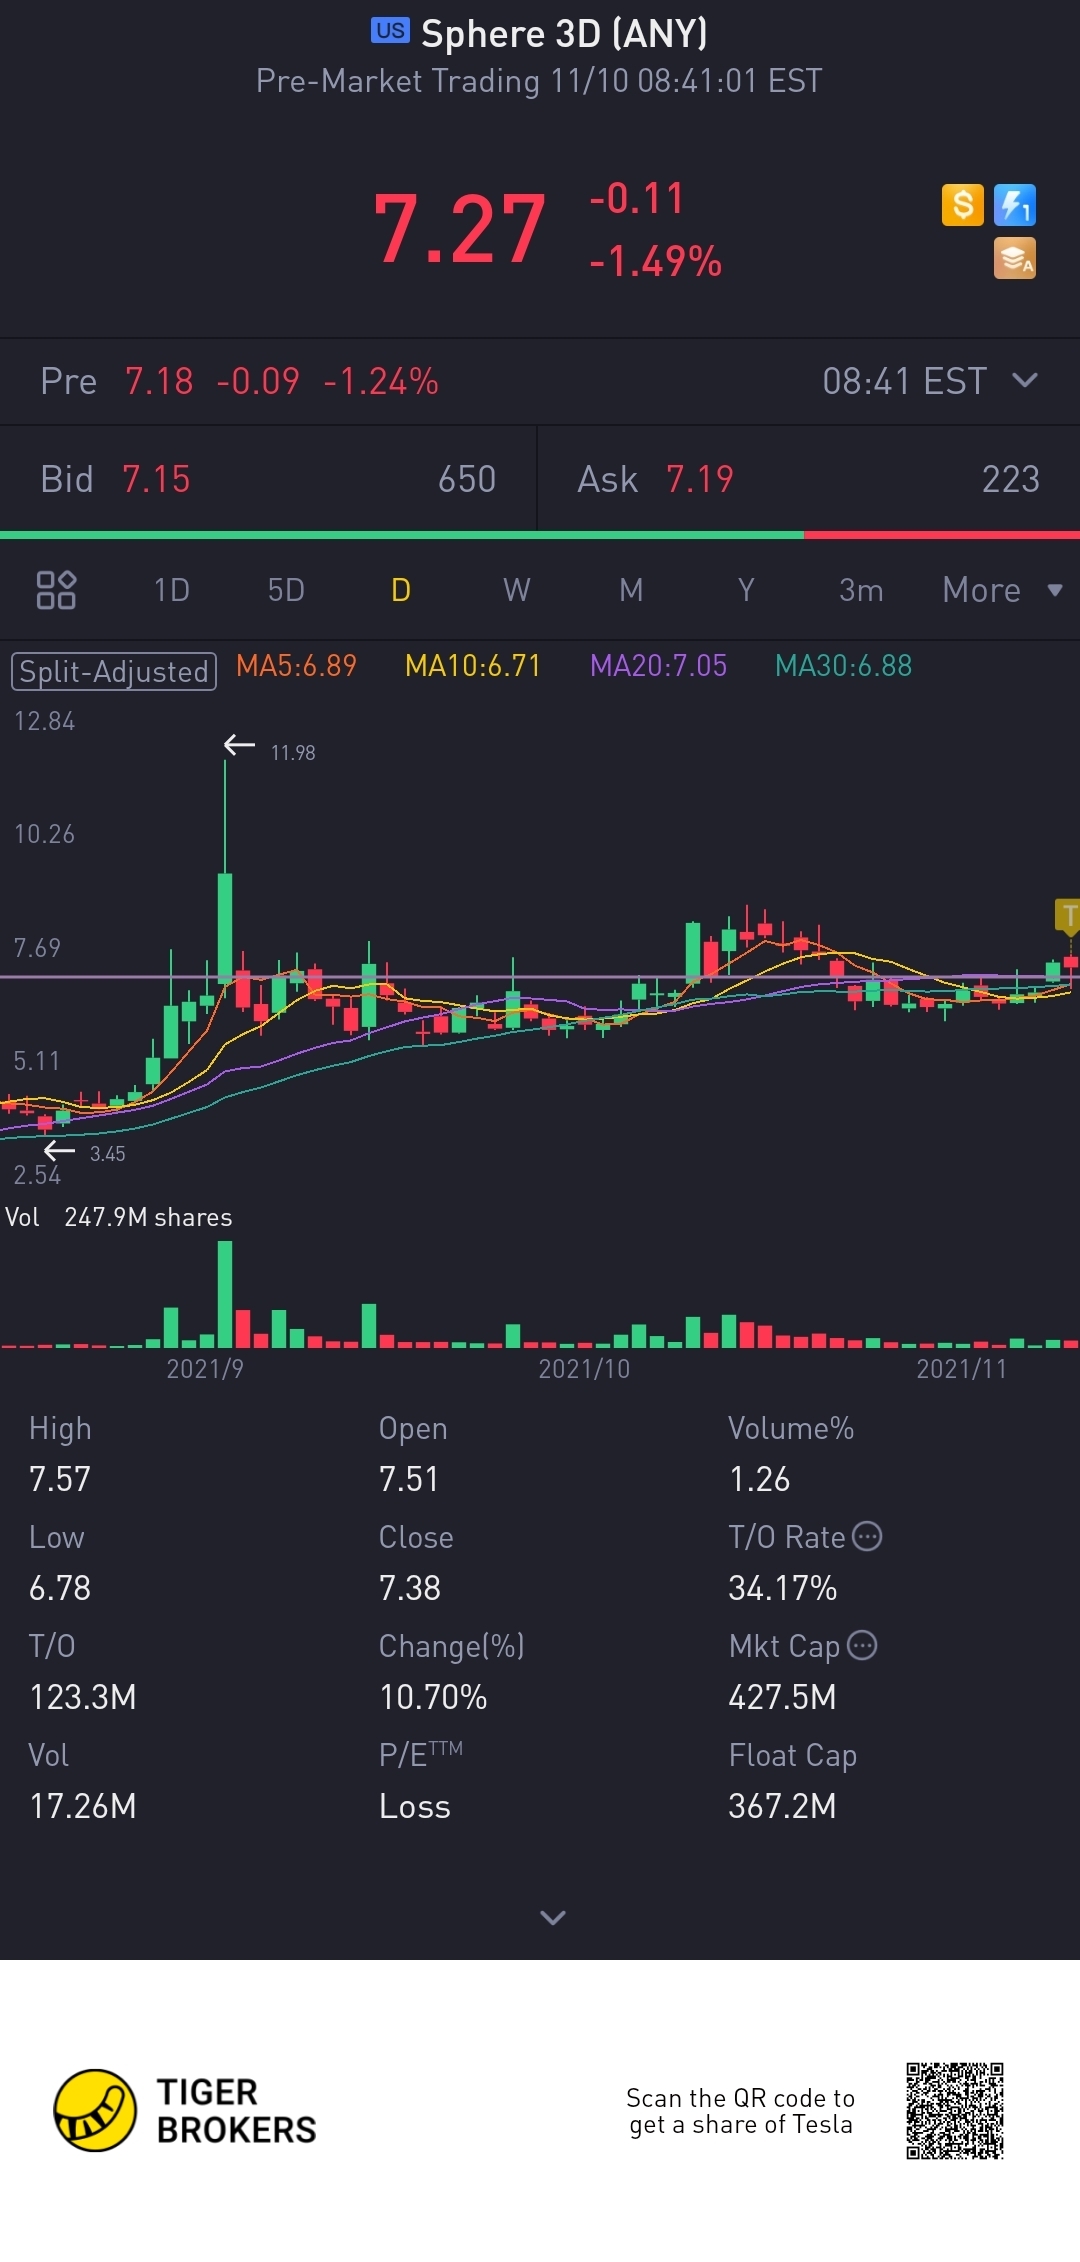Tap the Change(%) 10.70% value
This screenshot has width=1080, height=2262.
(x=433, y=1697)
